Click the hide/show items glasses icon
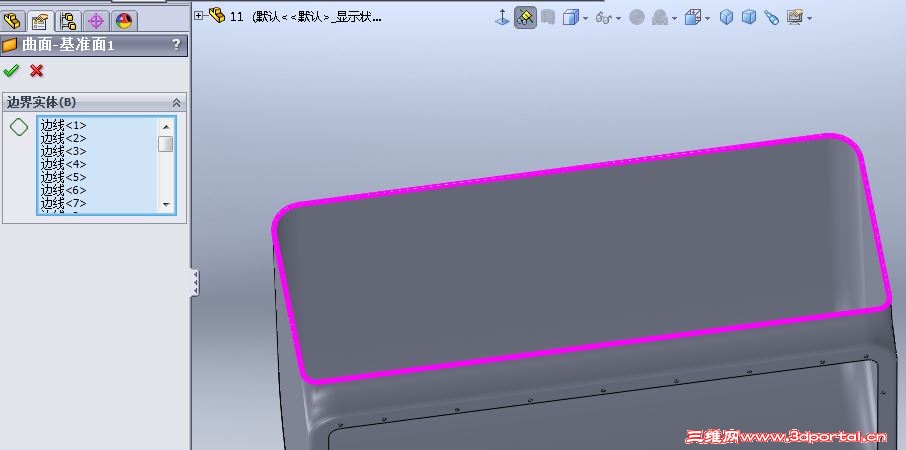Image resolution: width=906 pixels, height=450 pixels. [603, 18]
